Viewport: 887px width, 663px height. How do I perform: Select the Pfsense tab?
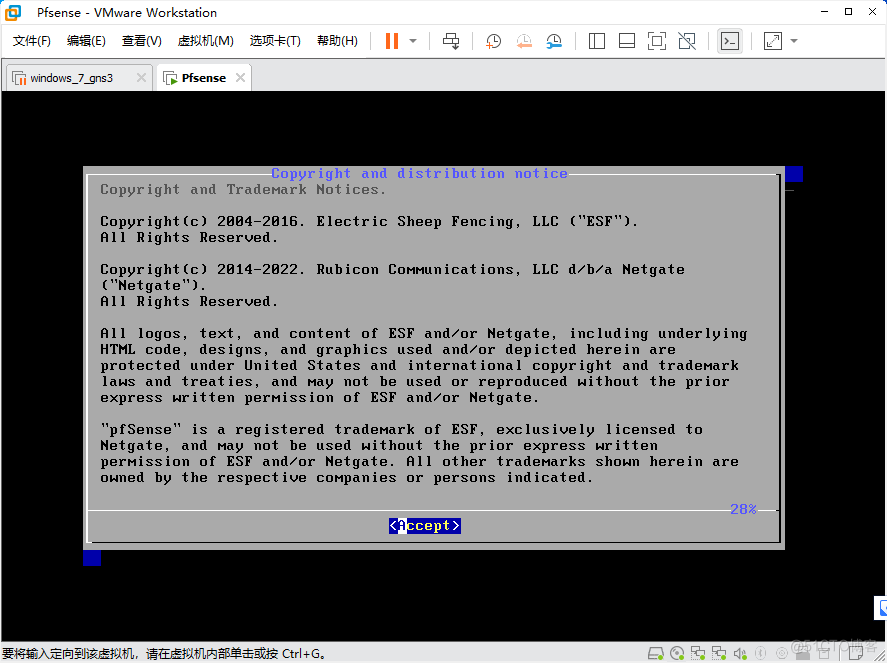click(x=204, y=78)
